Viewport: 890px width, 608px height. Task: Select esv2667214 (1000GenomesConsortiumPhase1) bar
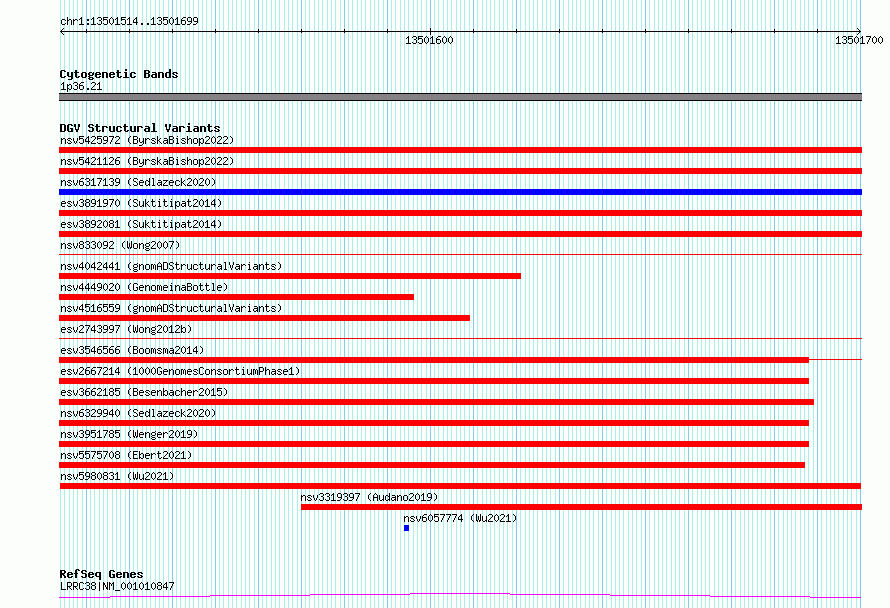(x=434, y=381)
